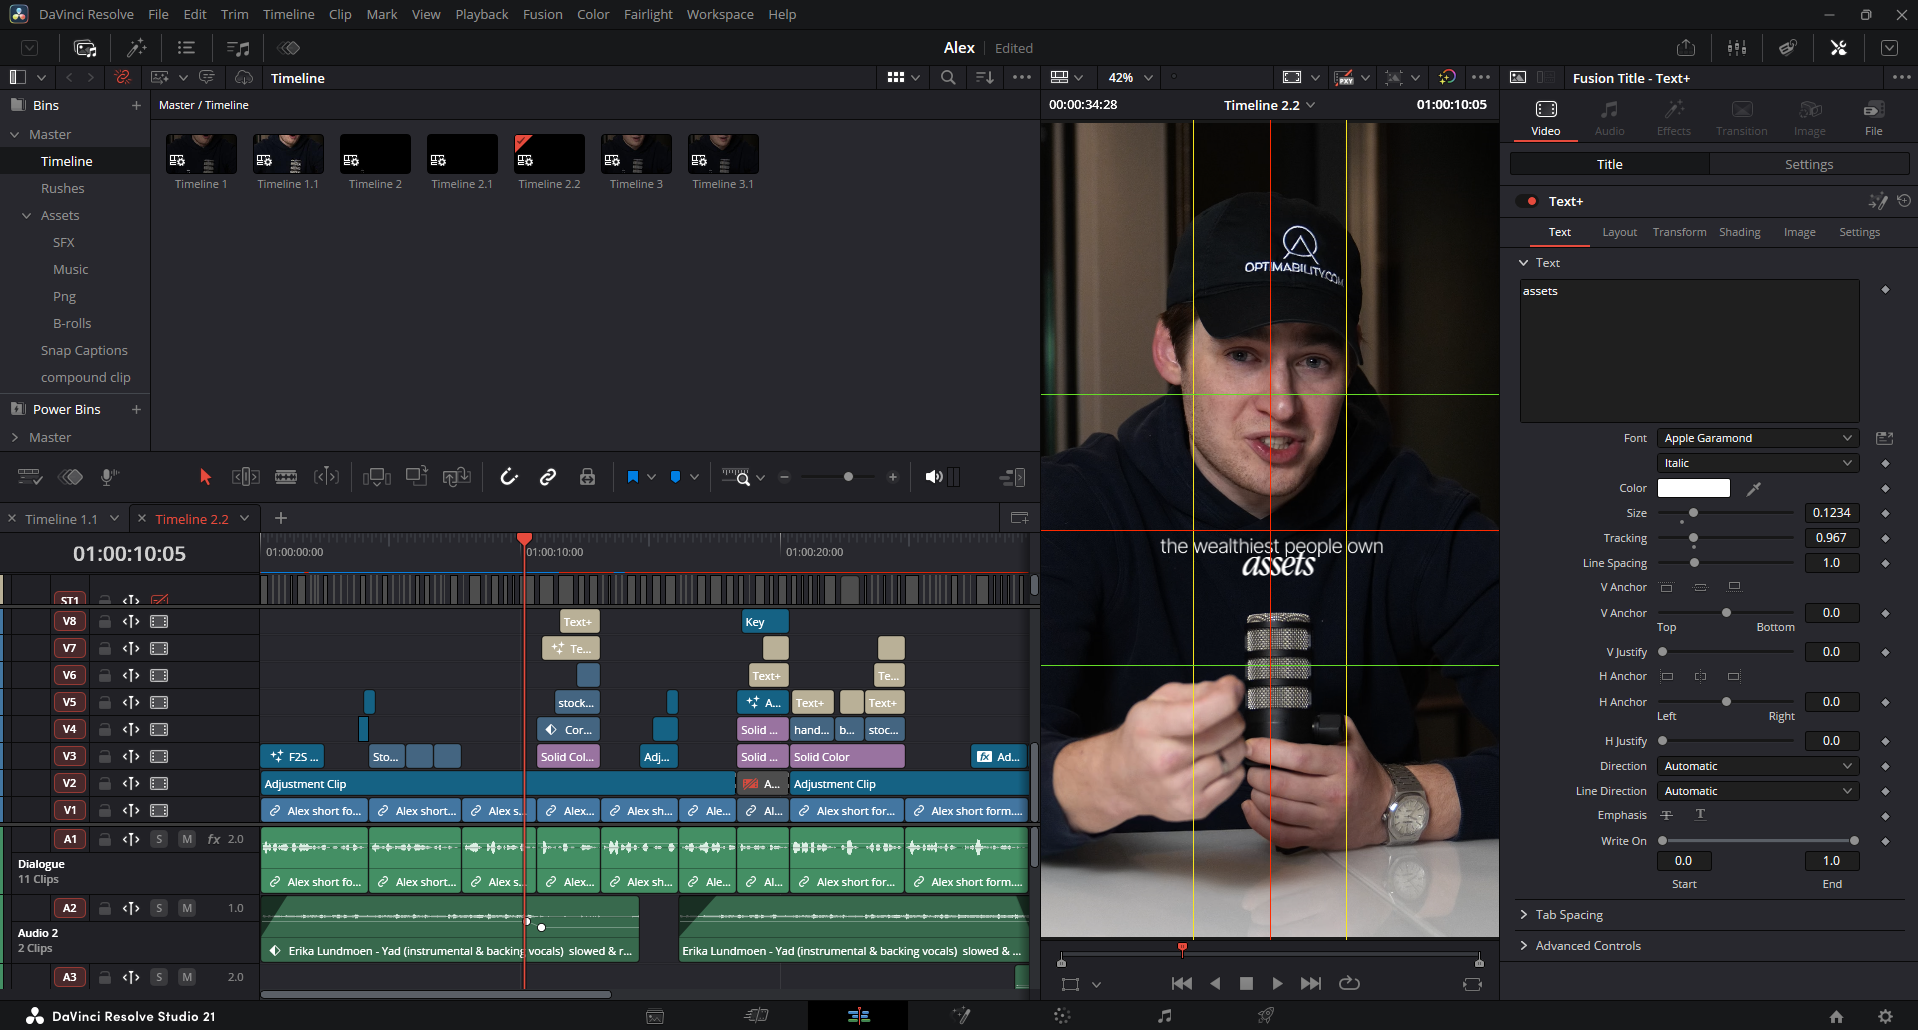Open Project Settings gear icon
Screen dimensions: 1918x1030
[1885, 1016]
